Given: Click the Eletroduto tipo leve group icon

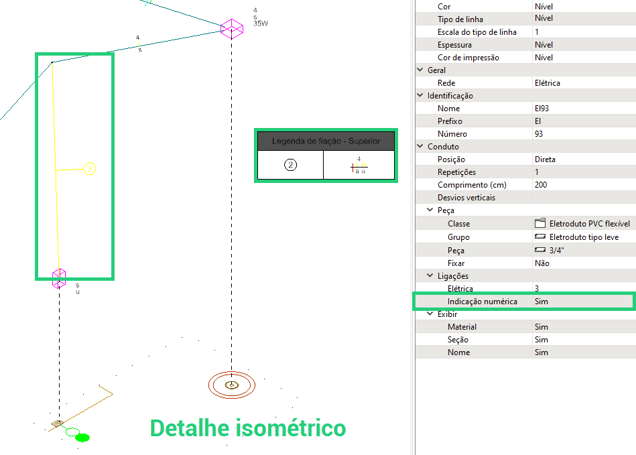Looking at the screenshot, I should (540, 236).
